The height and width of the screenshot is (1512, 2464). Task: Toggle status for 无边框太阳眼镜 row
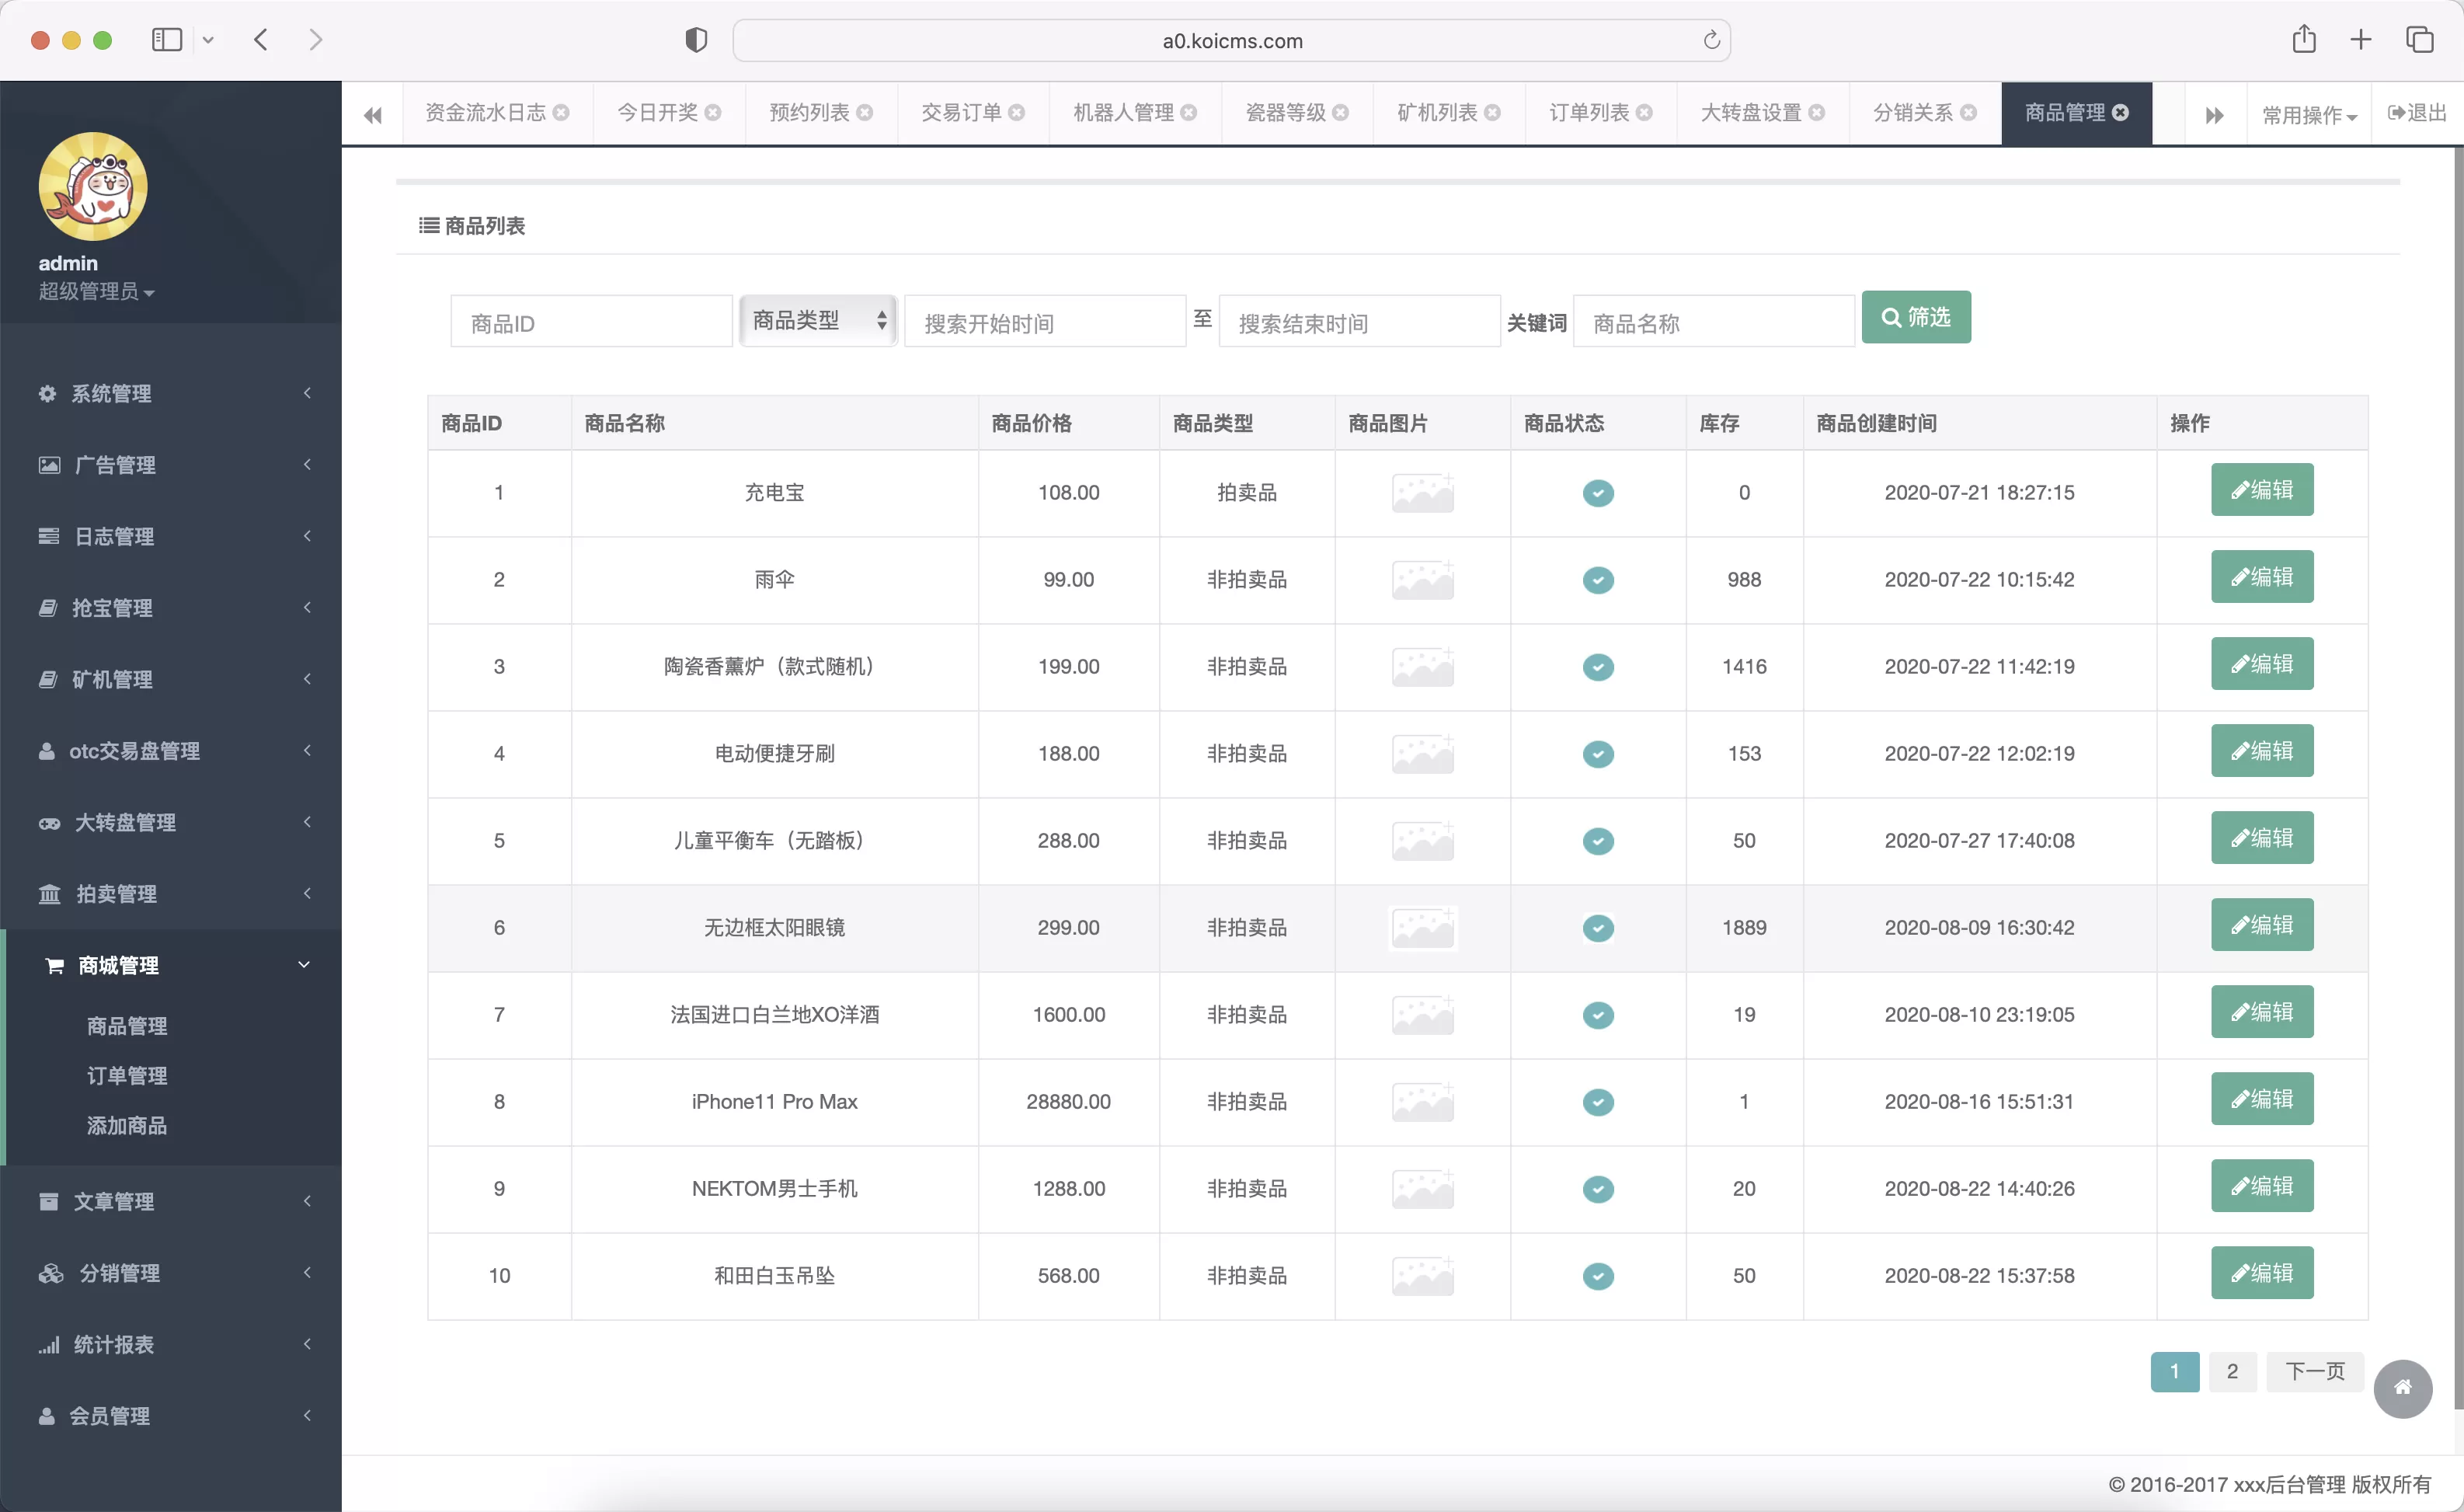(1598, 928)
